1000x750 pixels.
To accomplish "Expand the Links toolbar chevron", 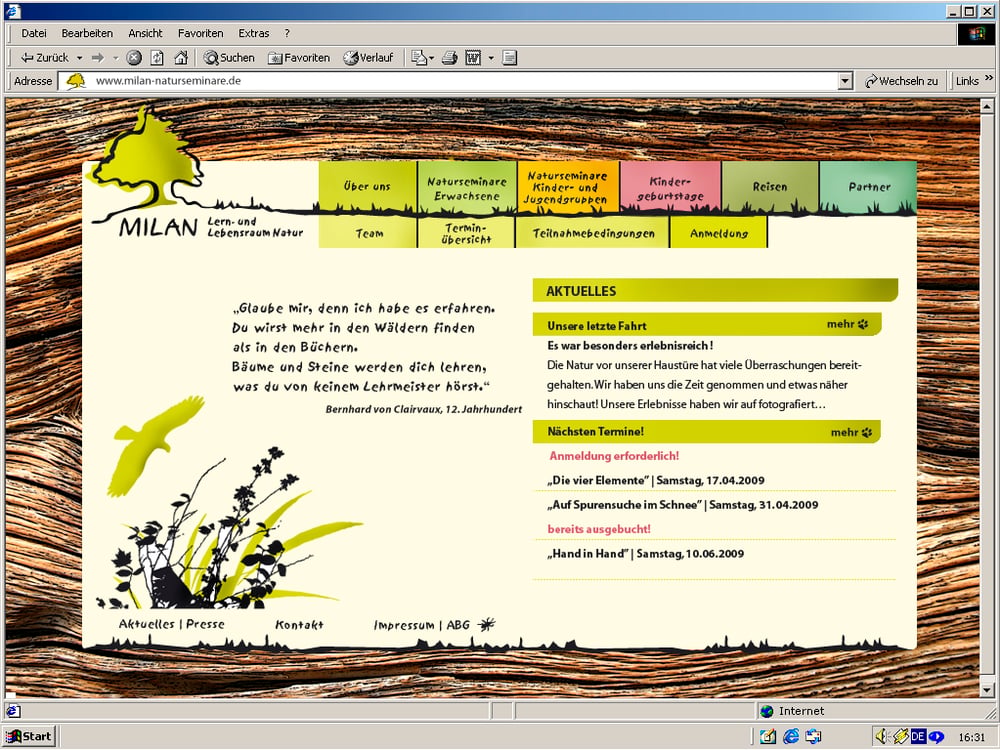I will (x=989, y=78).
